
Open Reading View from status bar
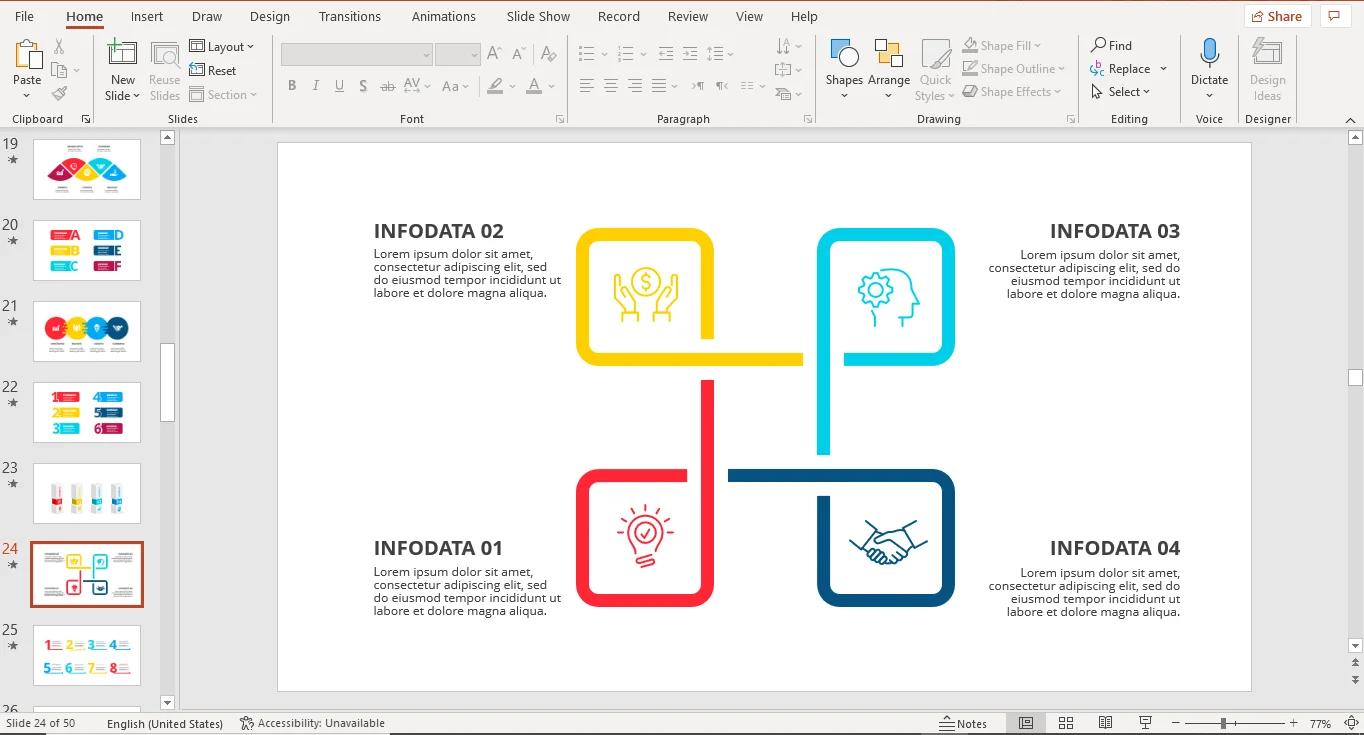tap(1106, 723)
